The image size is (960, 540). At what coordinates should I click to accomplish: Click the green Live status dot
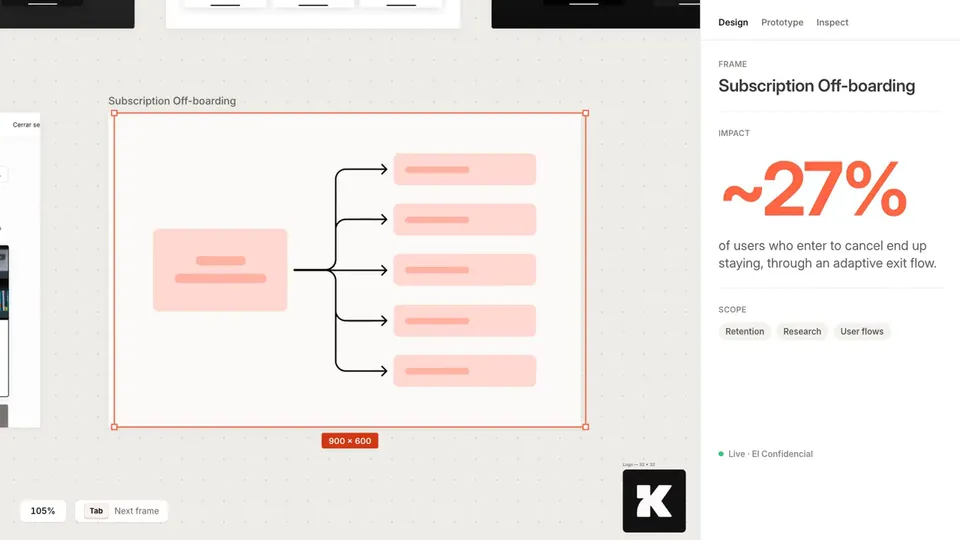click(x=721, y=454)
